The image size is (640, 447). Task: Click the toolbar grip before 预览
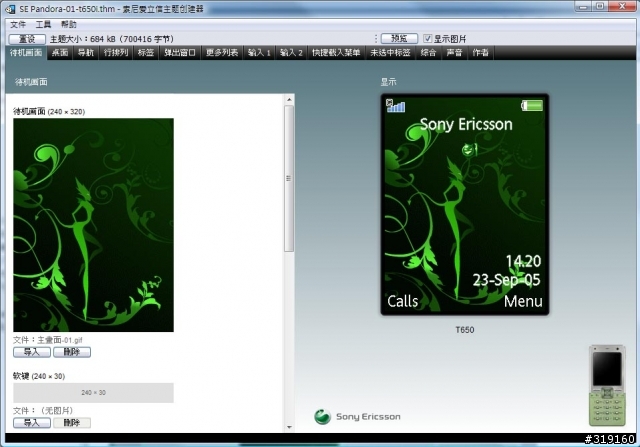376,38
